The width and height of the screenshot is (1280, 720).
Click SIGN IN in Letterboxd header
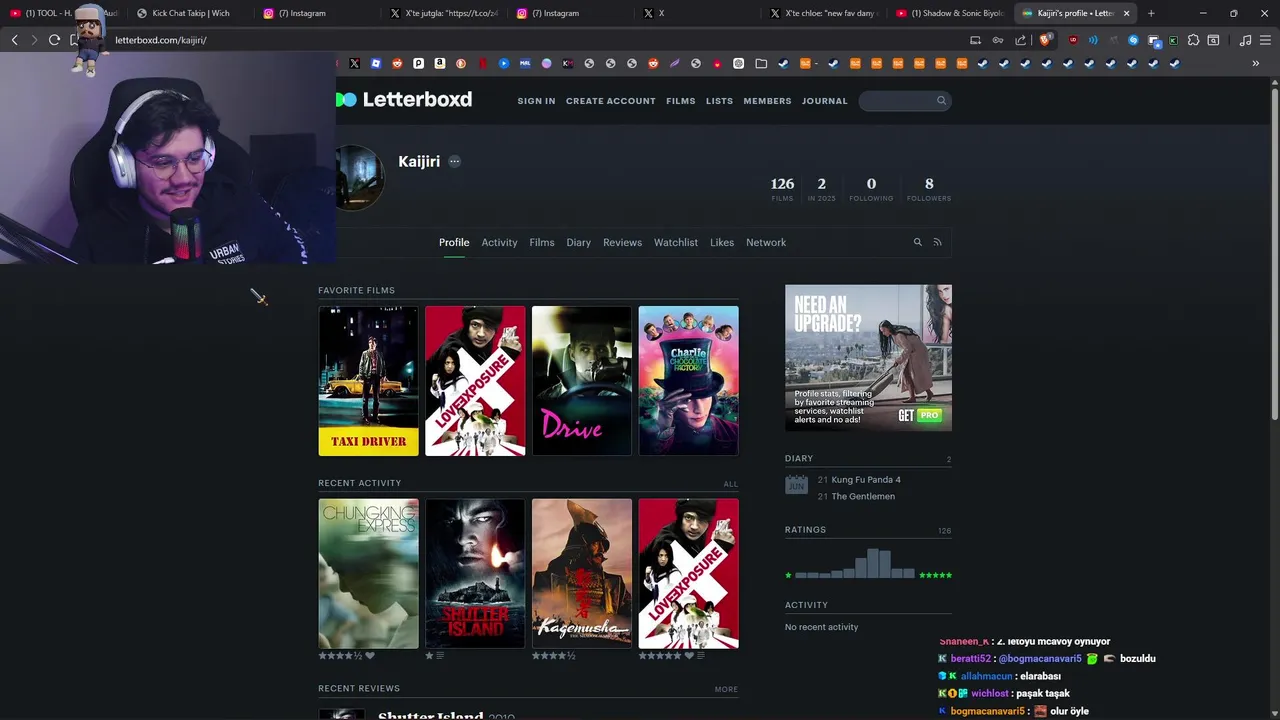click(536, 101)
